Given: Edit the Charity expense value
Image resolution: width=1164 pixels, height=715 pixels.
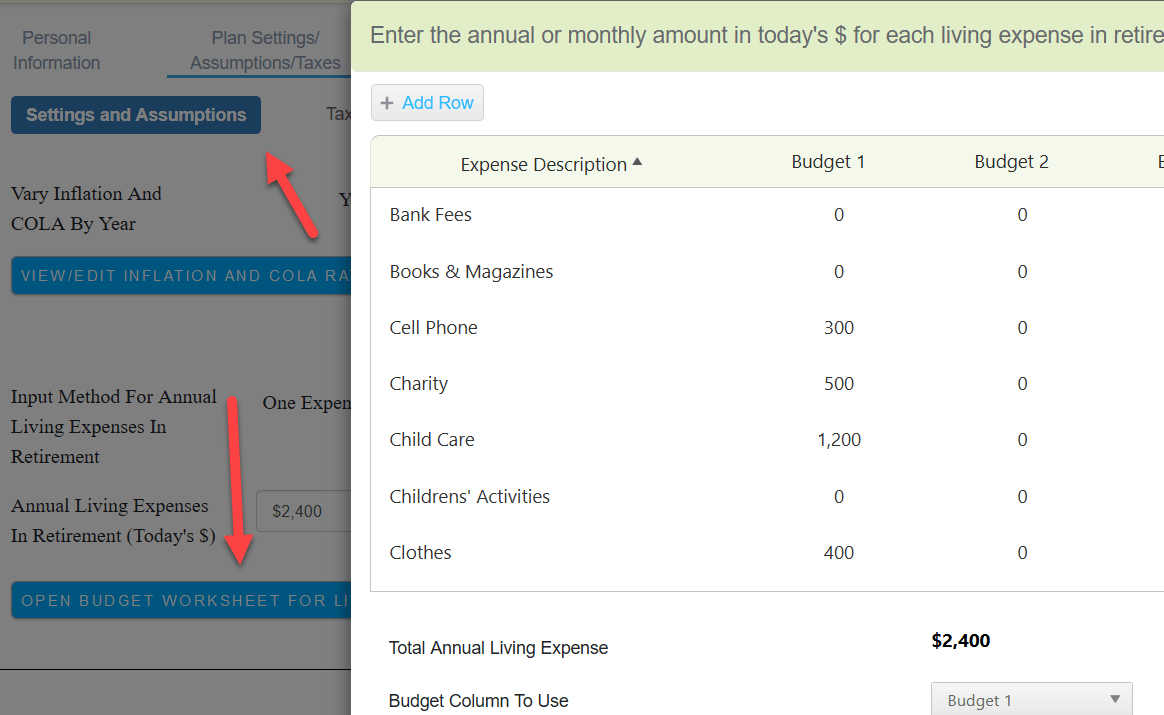Looking at the screenshot, I should tap(838, 383).
